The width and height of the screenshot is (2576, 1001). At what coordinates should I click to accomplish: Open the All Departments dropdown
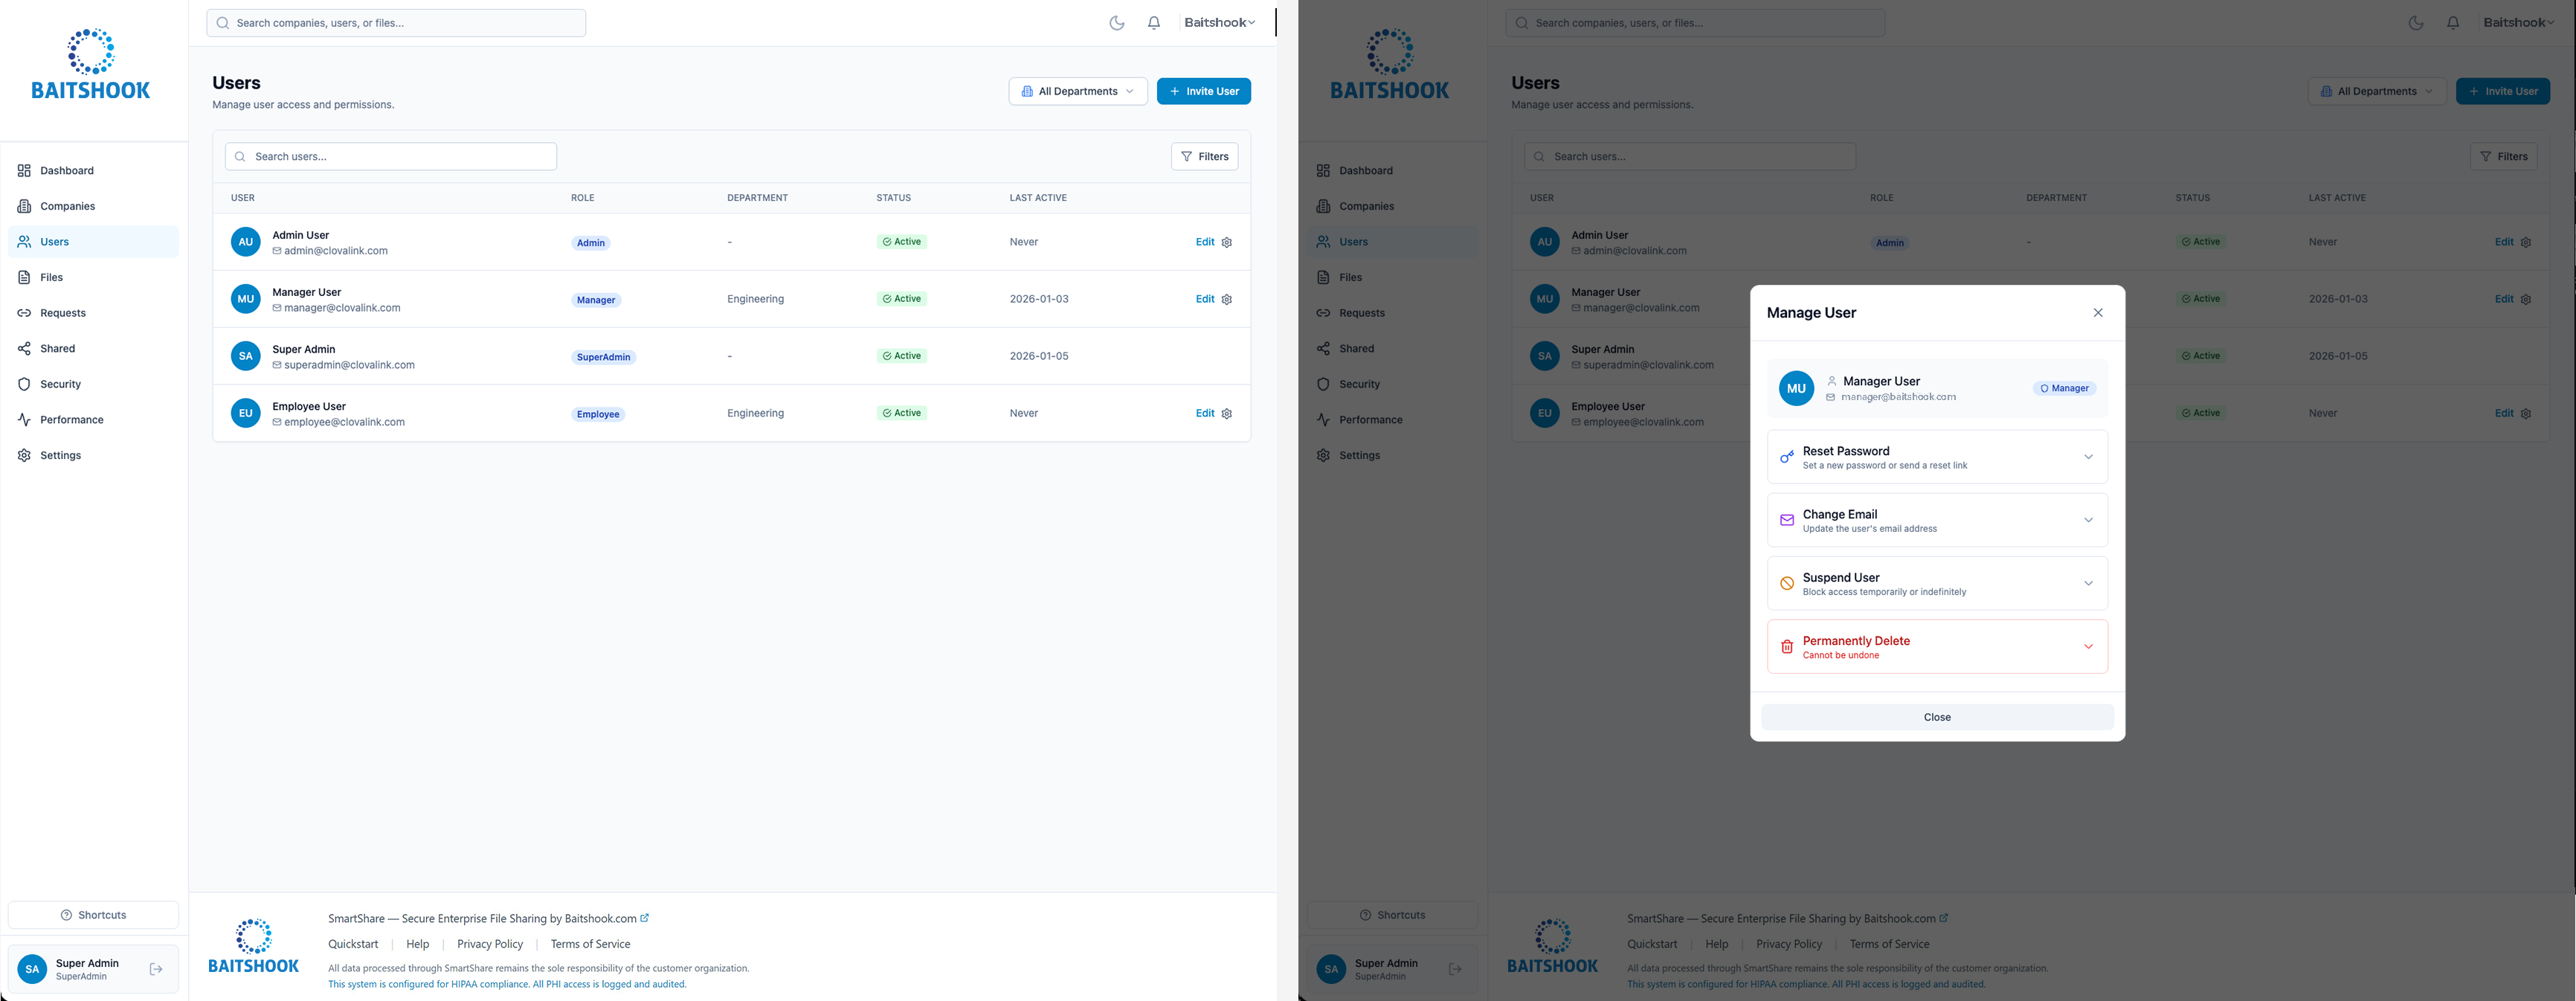click(1077, 91)
